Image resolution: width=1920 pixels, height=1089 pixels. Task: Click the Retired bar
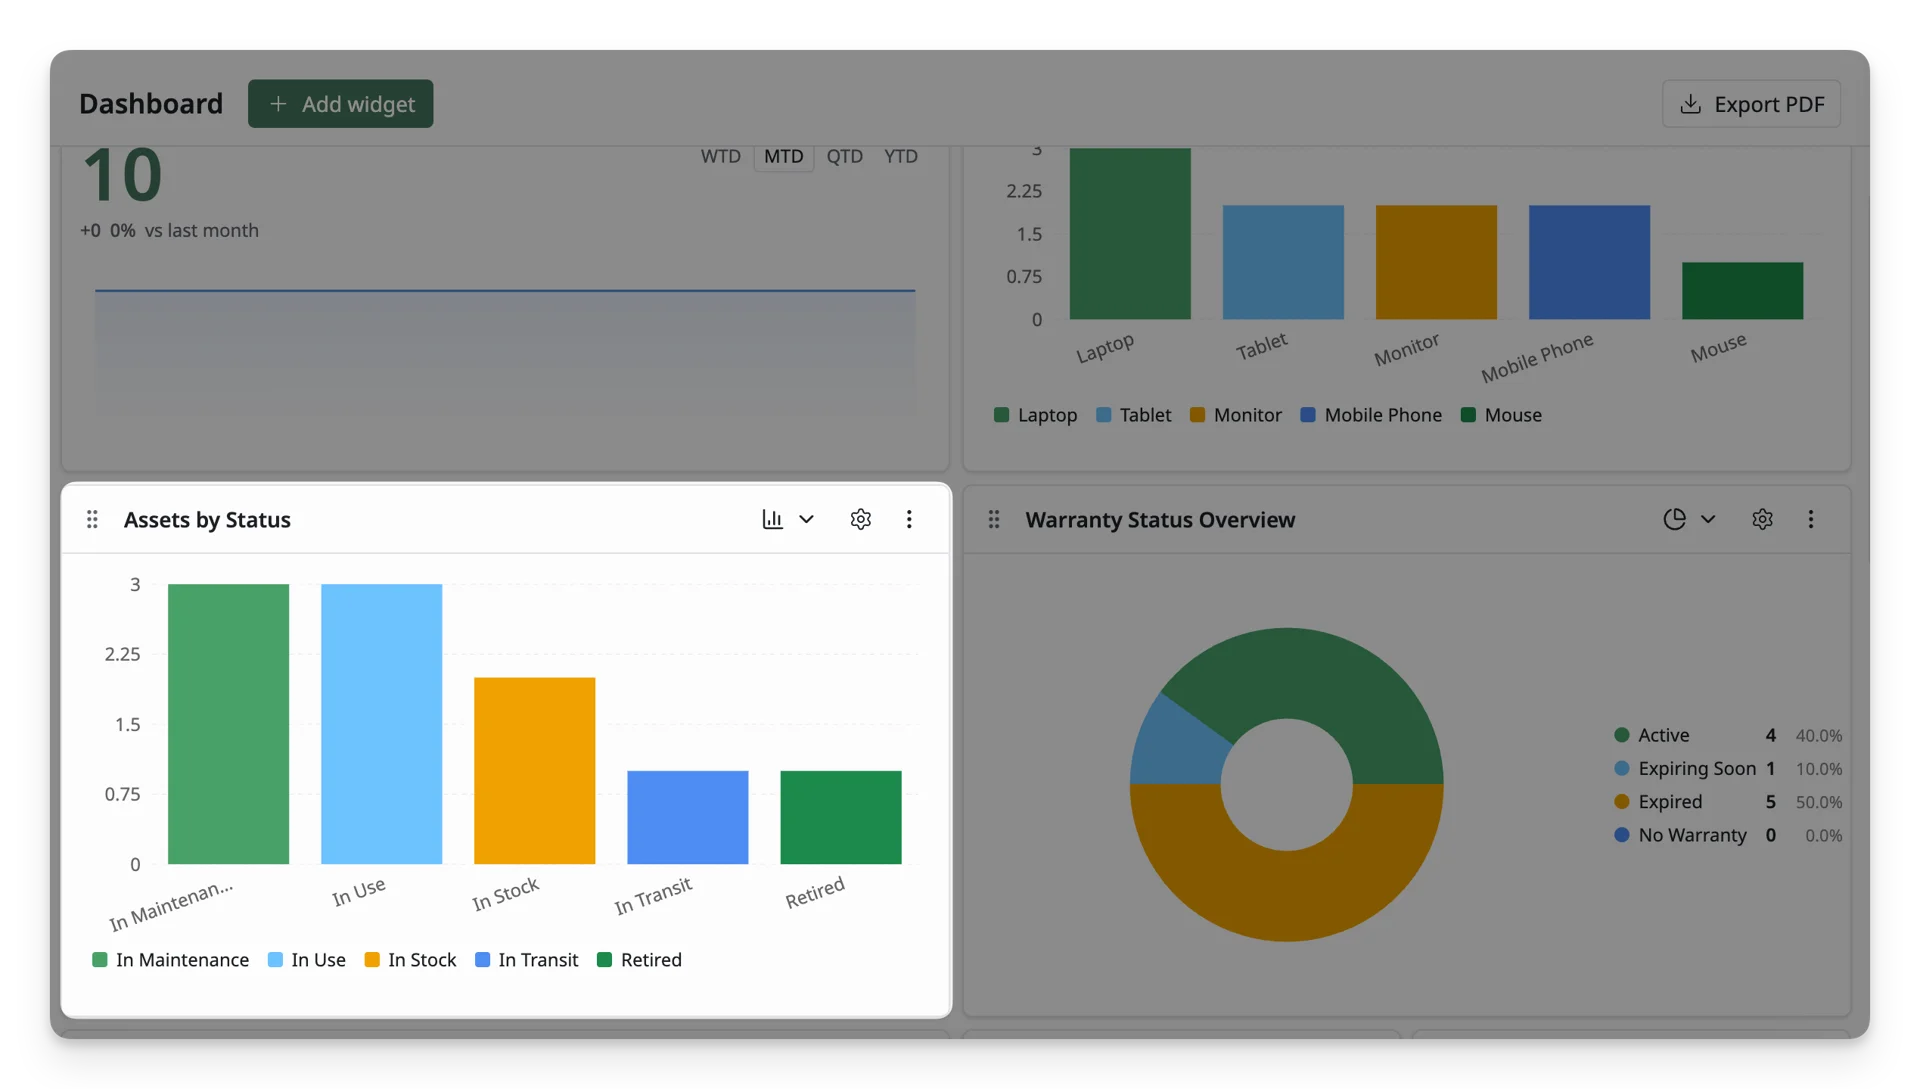pyautogui.click(x=840, y=817)
